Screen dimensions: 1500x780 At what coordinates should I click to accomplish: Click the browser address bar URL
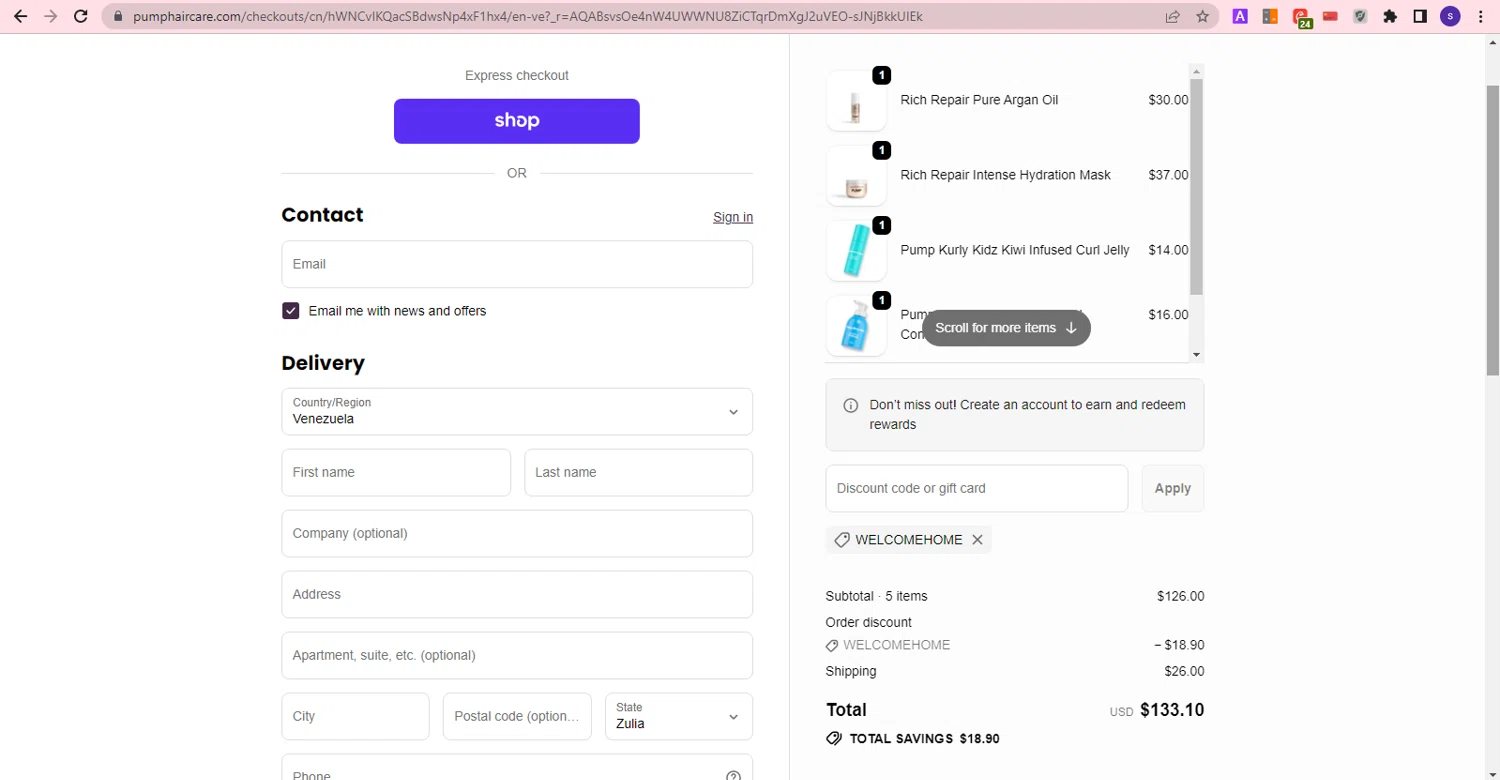click(528, 16)
